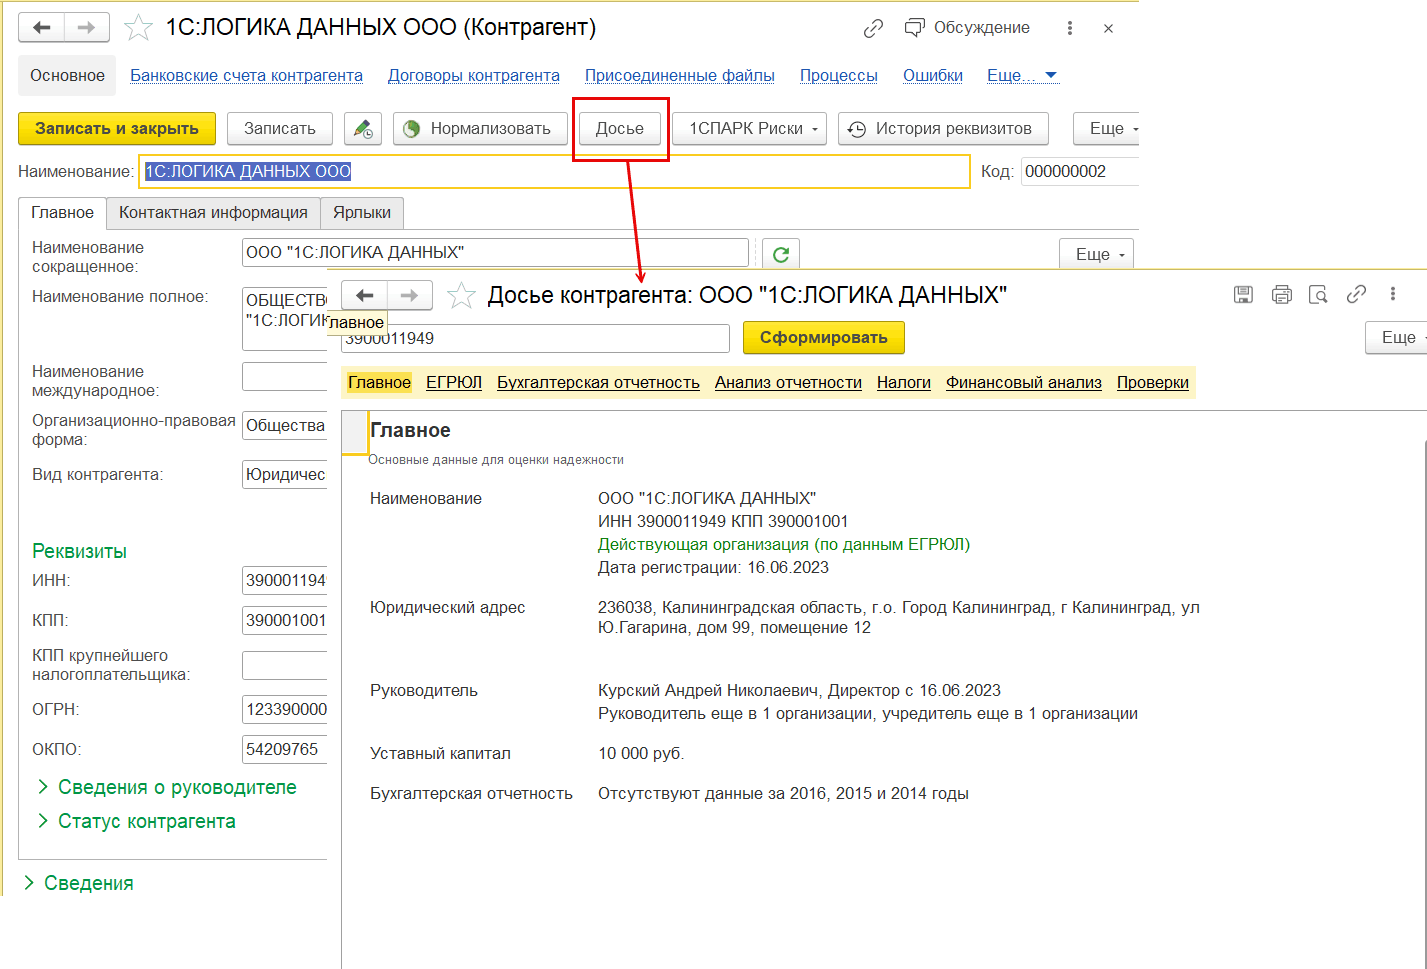1427x969 pixels.
Task: Click link icon in Досье window
Action: point(1356,294)
